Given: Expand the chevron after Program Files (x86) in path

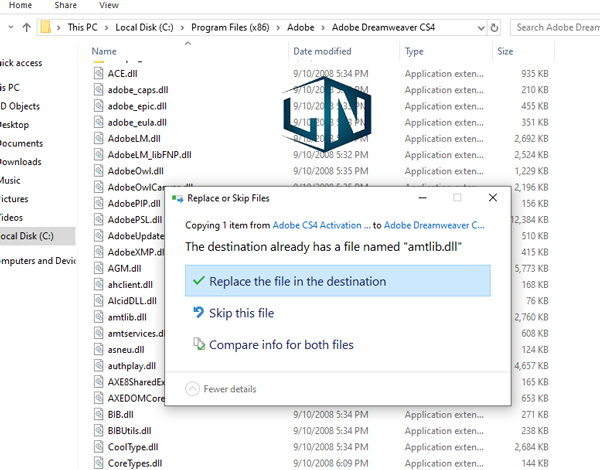Looking at the screenshot, I should [x=278, y=28].
